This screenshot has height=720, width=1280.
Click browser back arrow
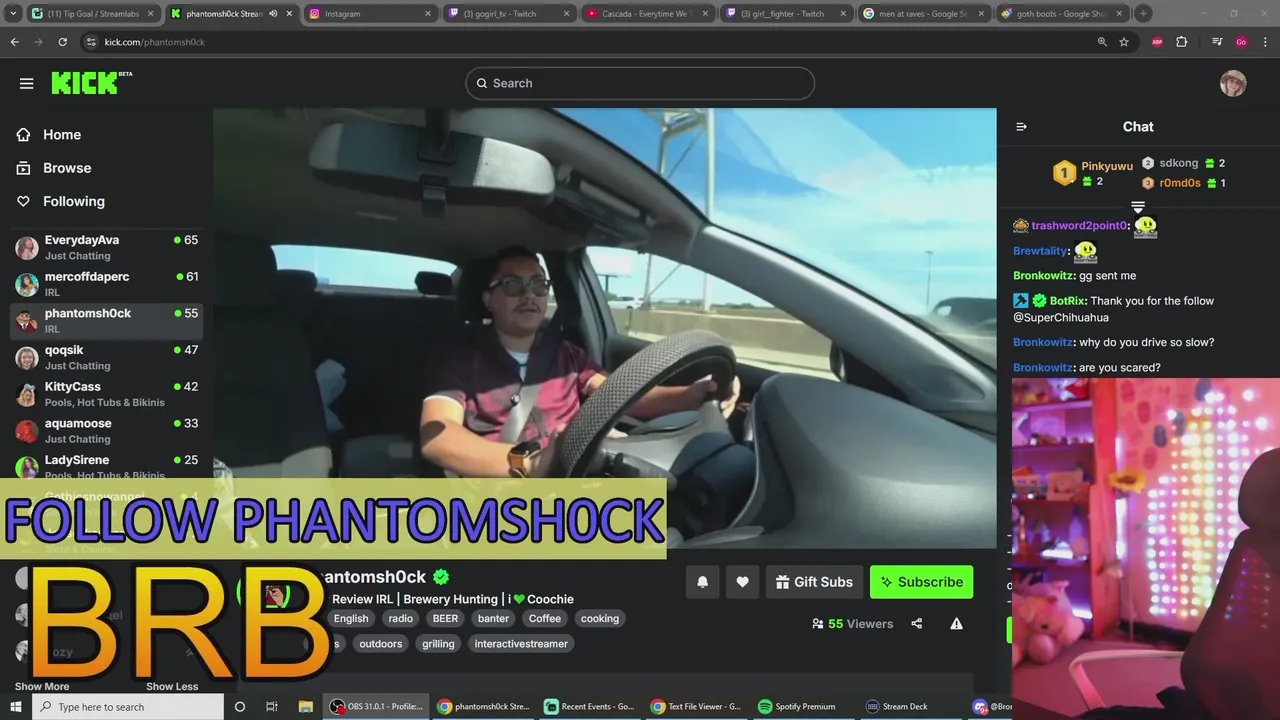point(14,42)
